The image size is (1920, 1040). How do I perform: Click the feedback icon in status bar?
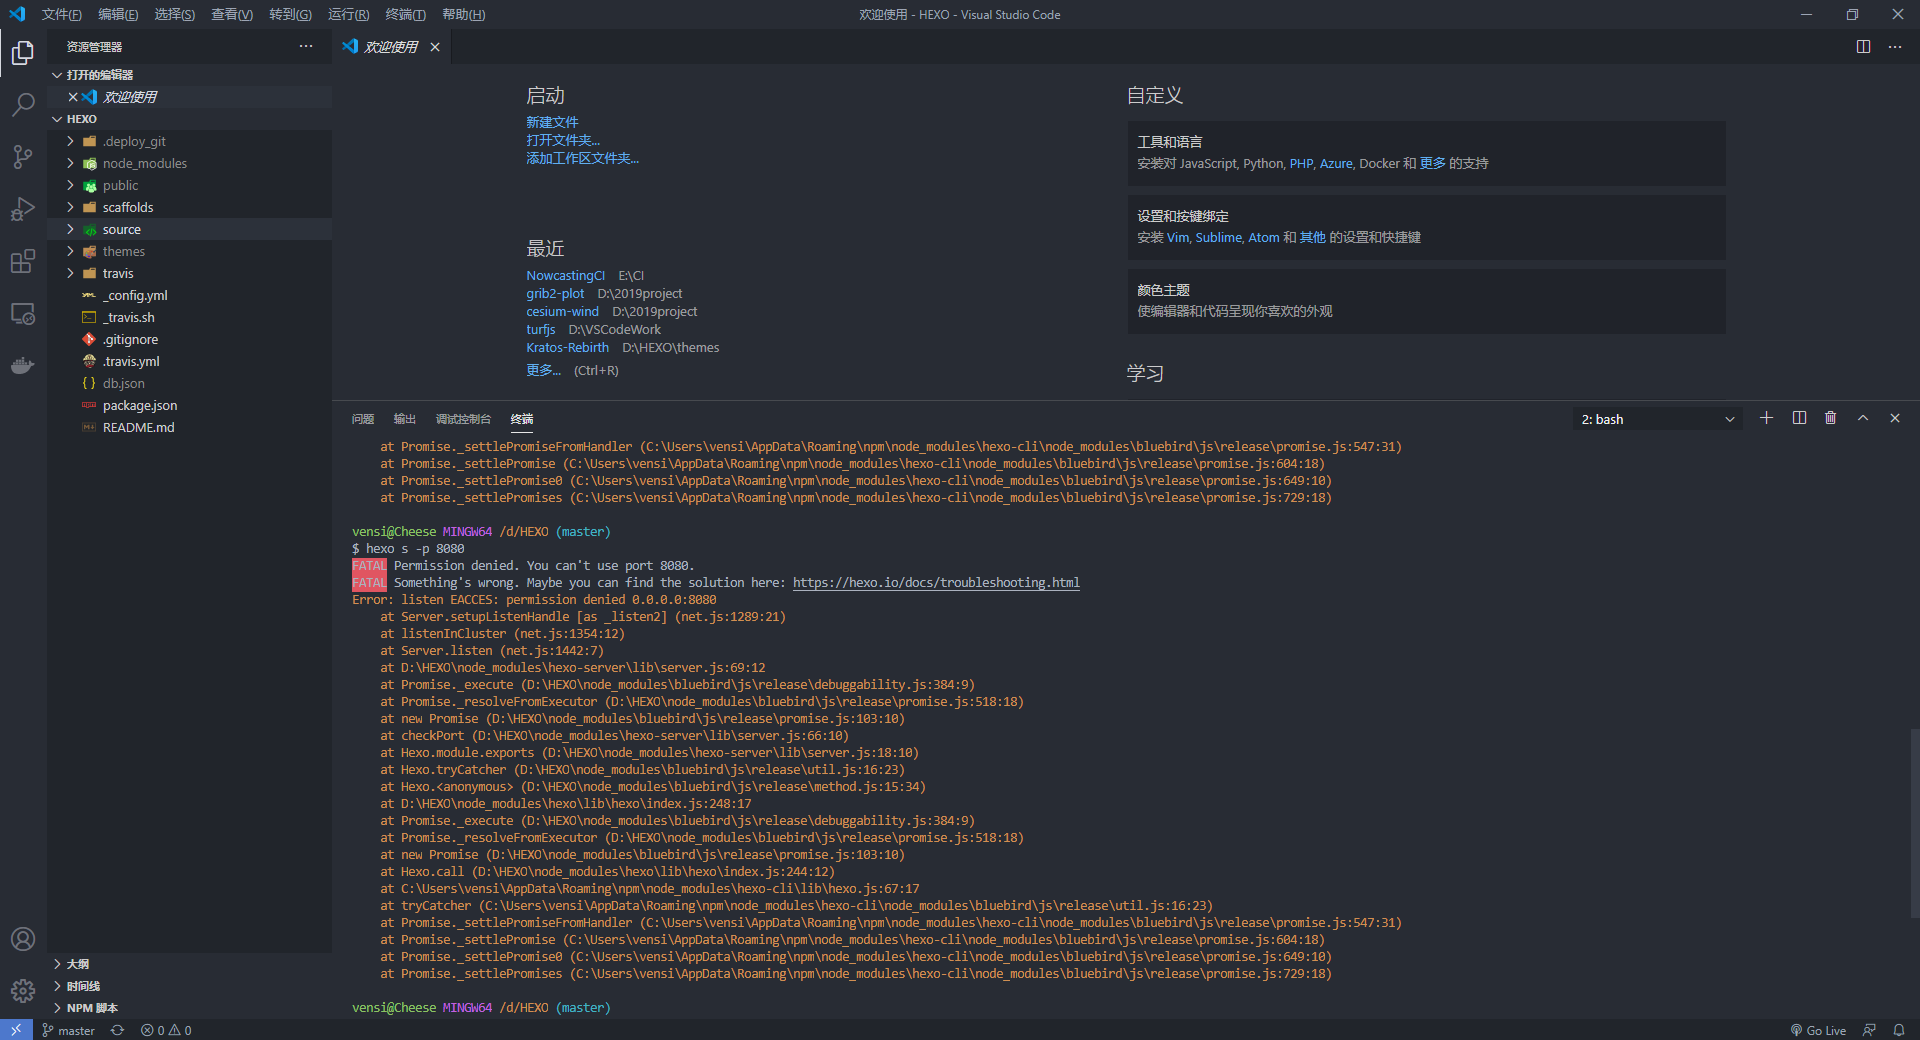tap(1869, 1030)
